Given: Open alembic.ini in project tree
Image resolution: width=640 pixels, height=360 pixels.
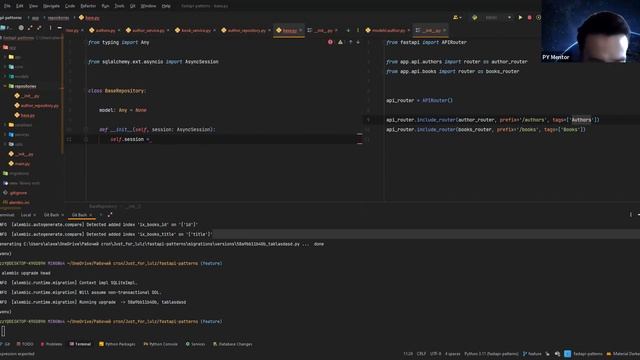Looking at the screenshot, I should pos(16,202).
